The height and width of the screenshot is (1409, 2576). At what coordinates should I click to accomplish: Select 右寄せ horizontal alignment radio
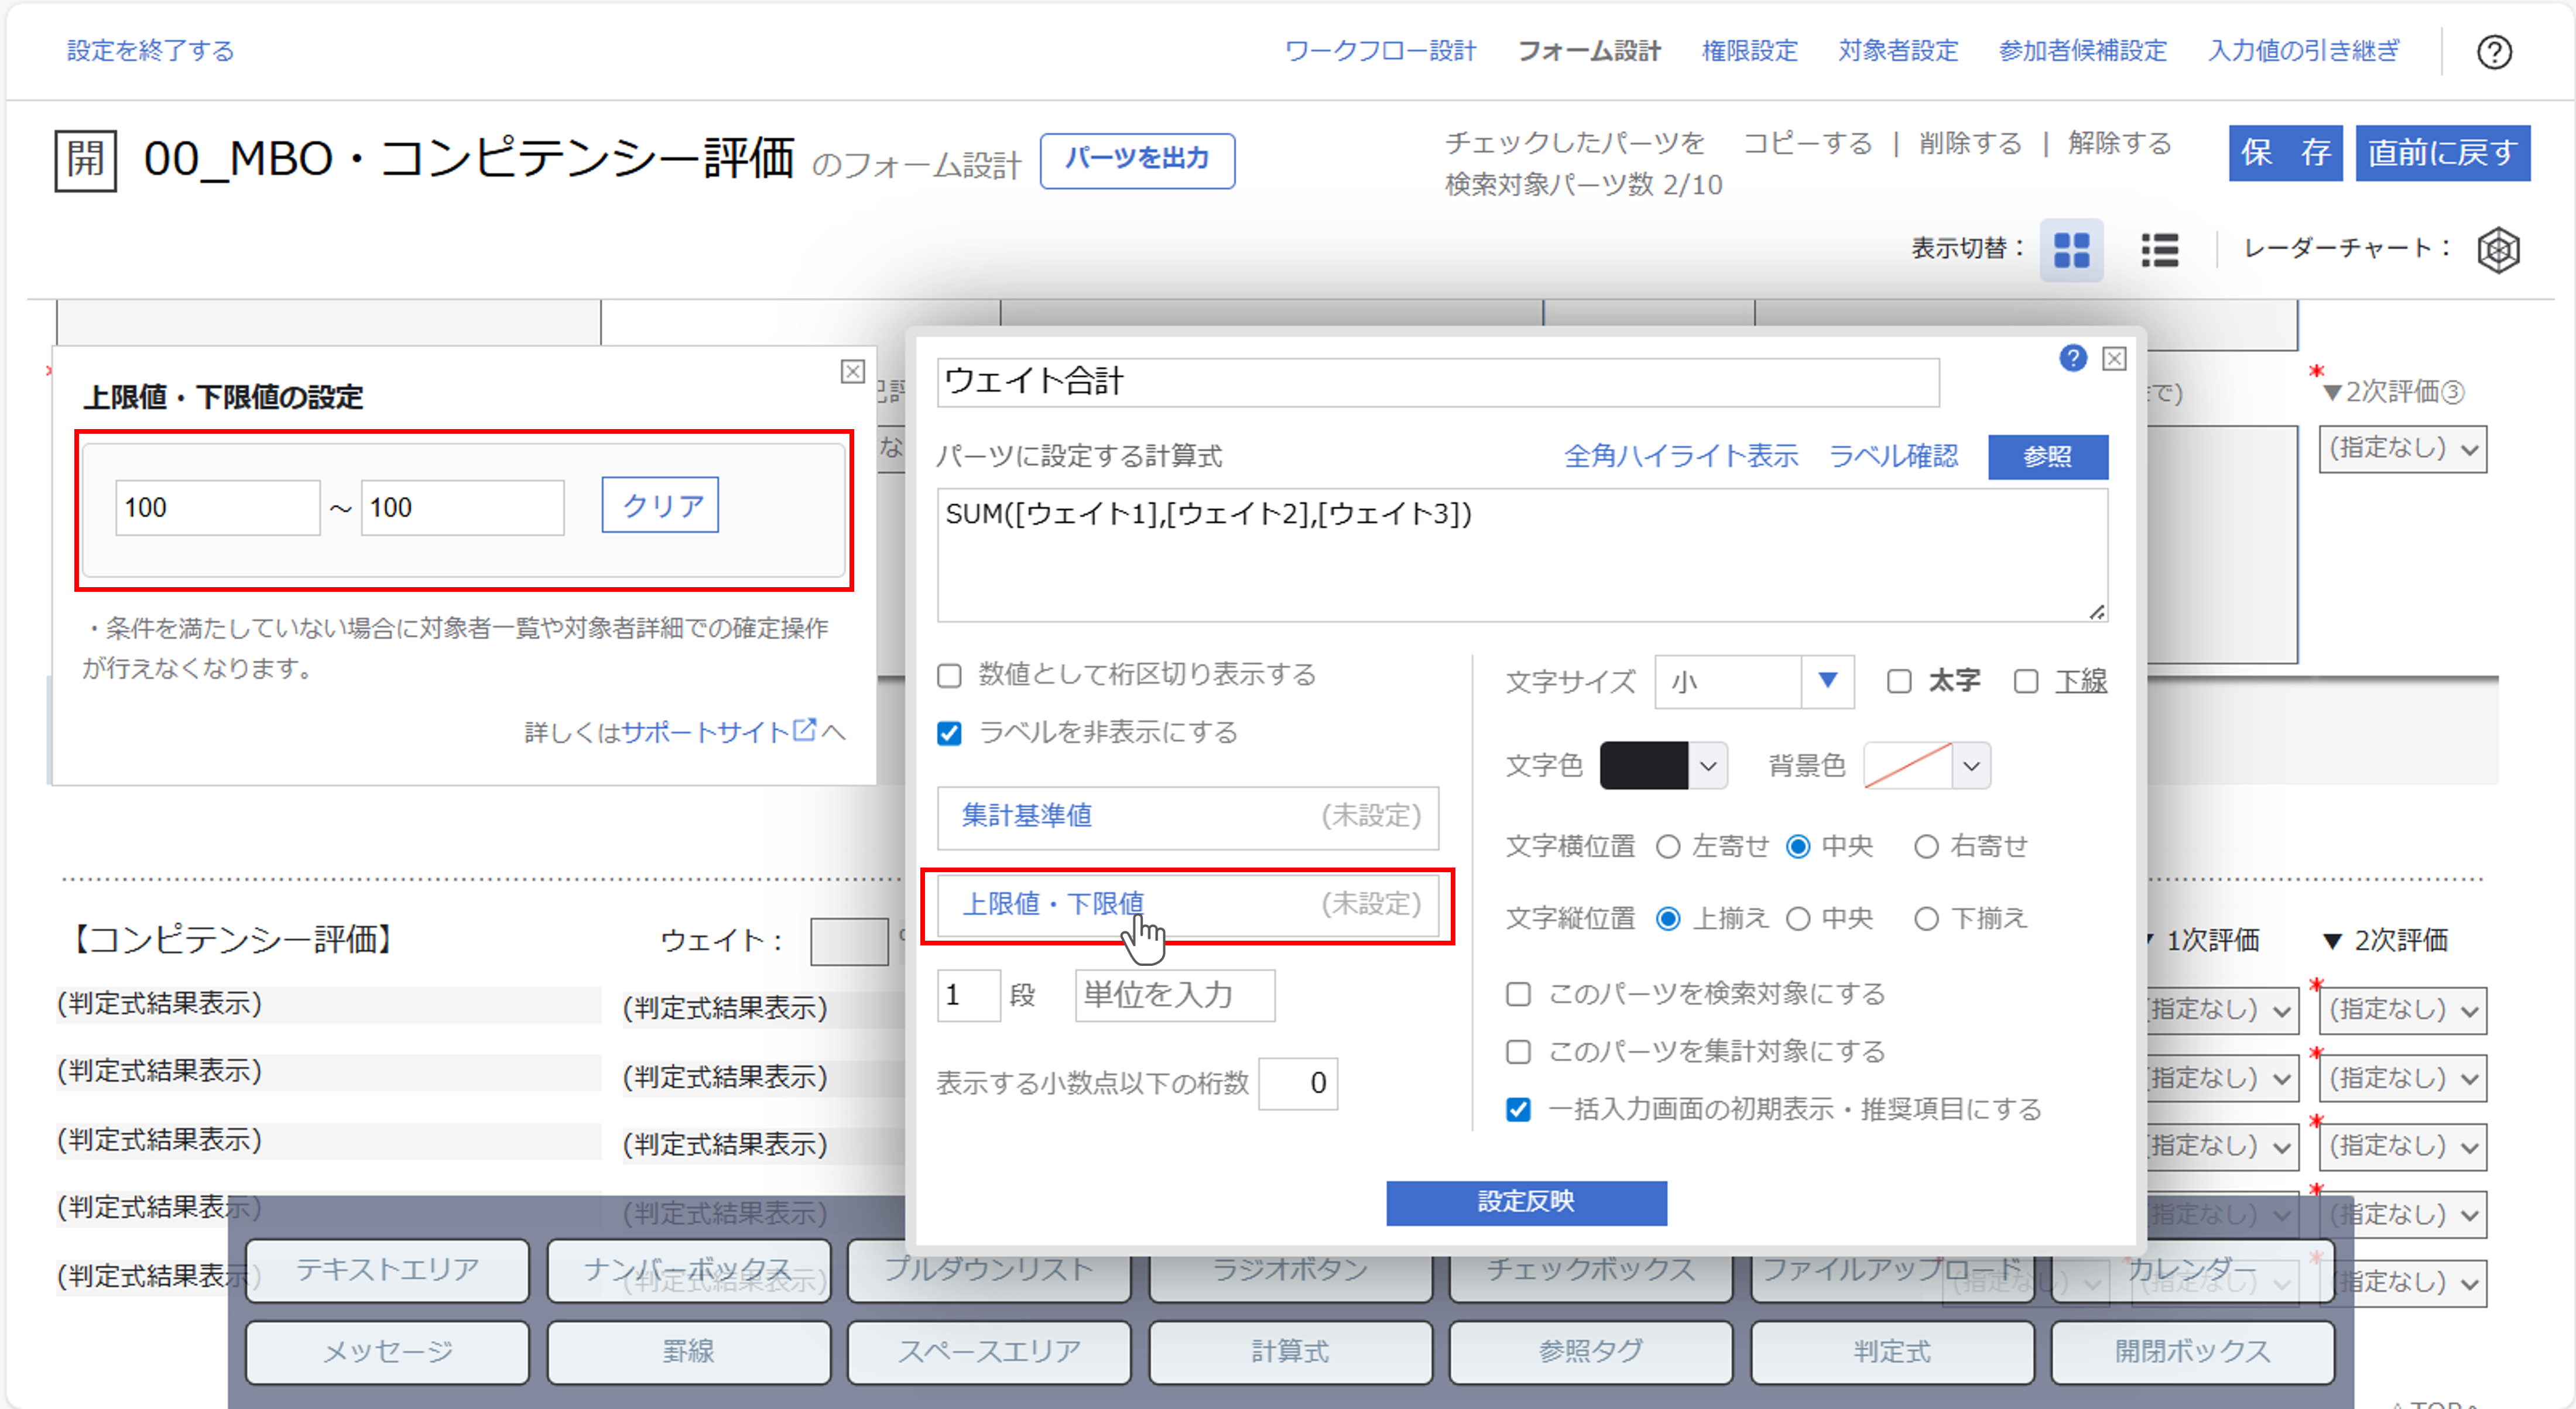pyautogui.click(x=1925, y=847)
